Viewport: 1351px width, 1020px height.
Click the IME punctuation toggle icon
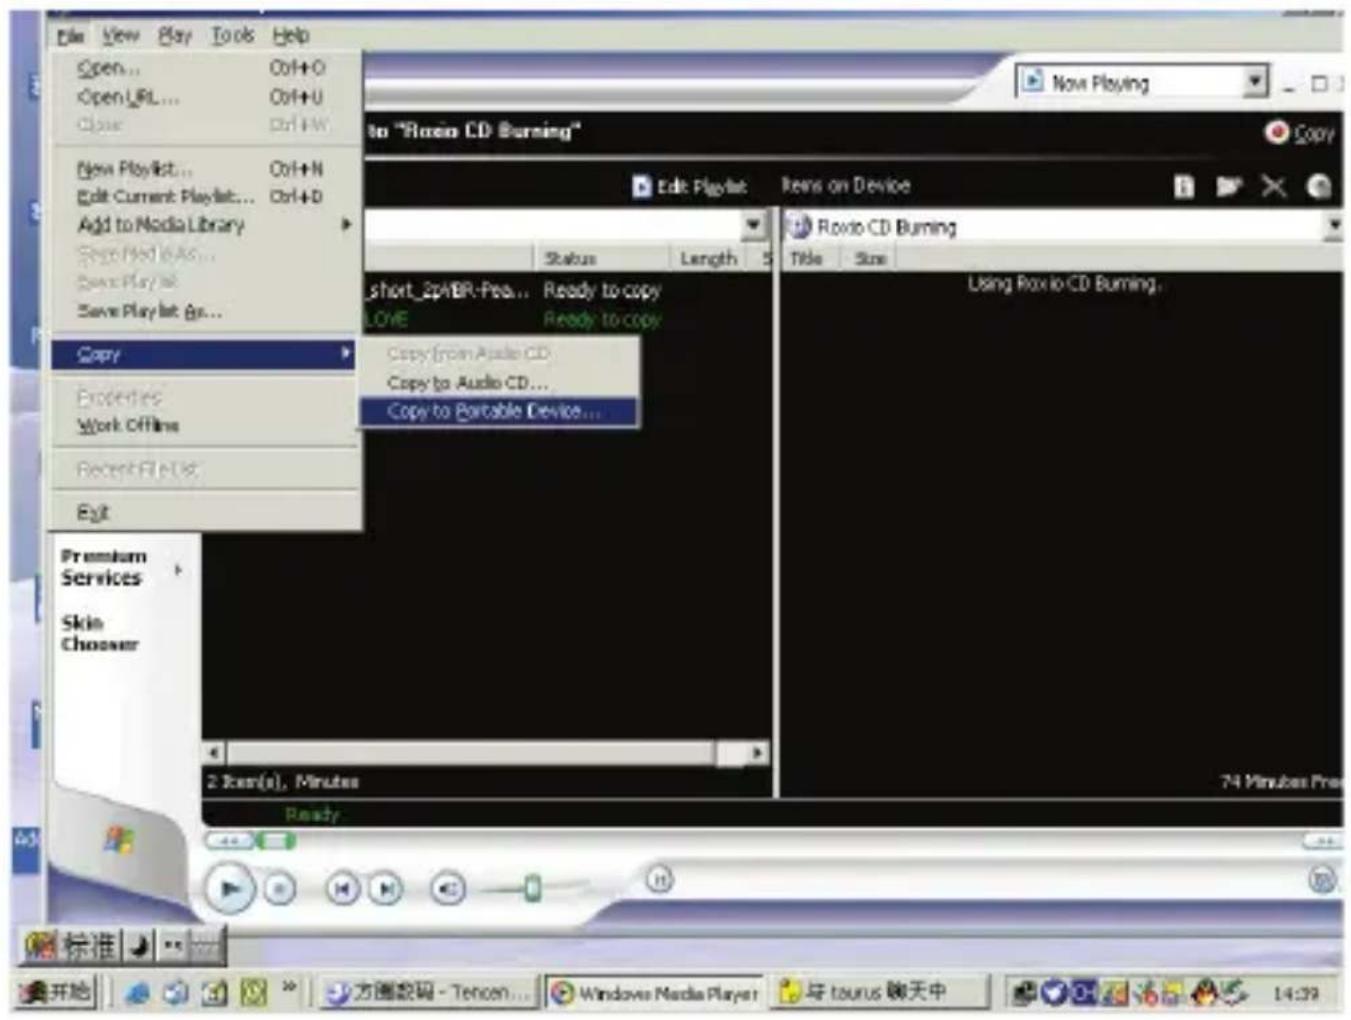tap(173, 945)
